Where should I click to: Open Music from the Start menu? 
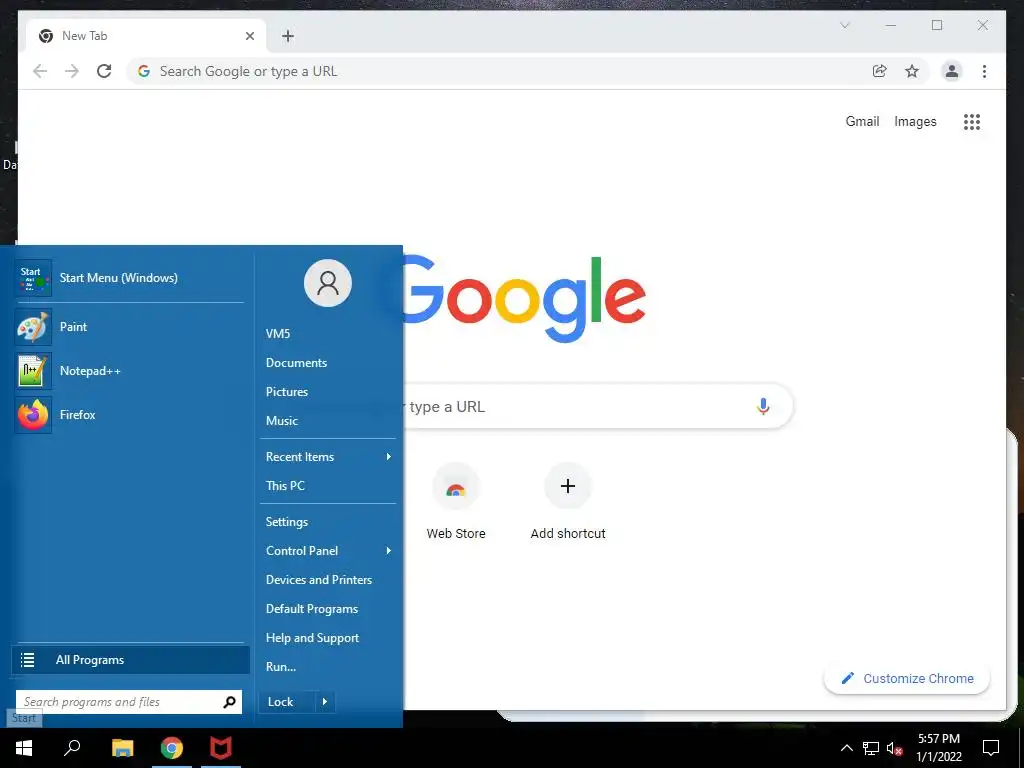coord(281,421)
